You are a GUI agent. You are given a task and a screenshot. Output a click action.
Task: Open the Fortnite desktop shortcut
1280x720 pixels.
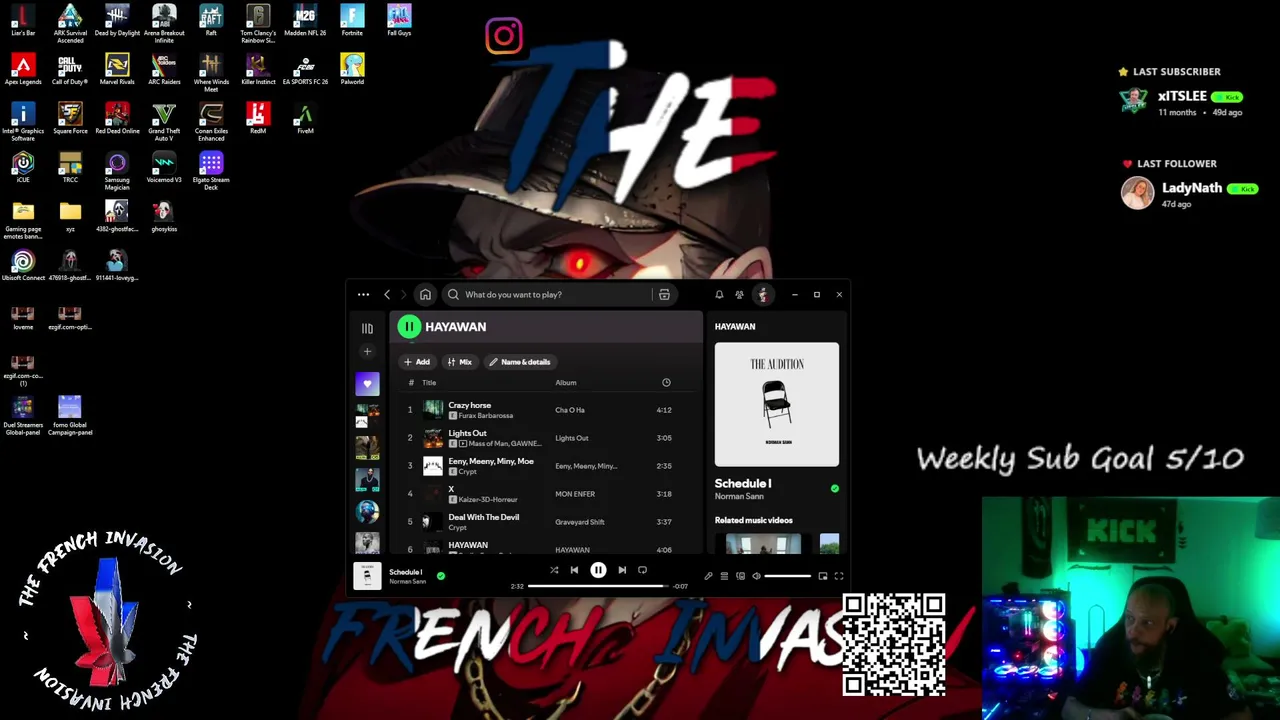pos(352,20)
